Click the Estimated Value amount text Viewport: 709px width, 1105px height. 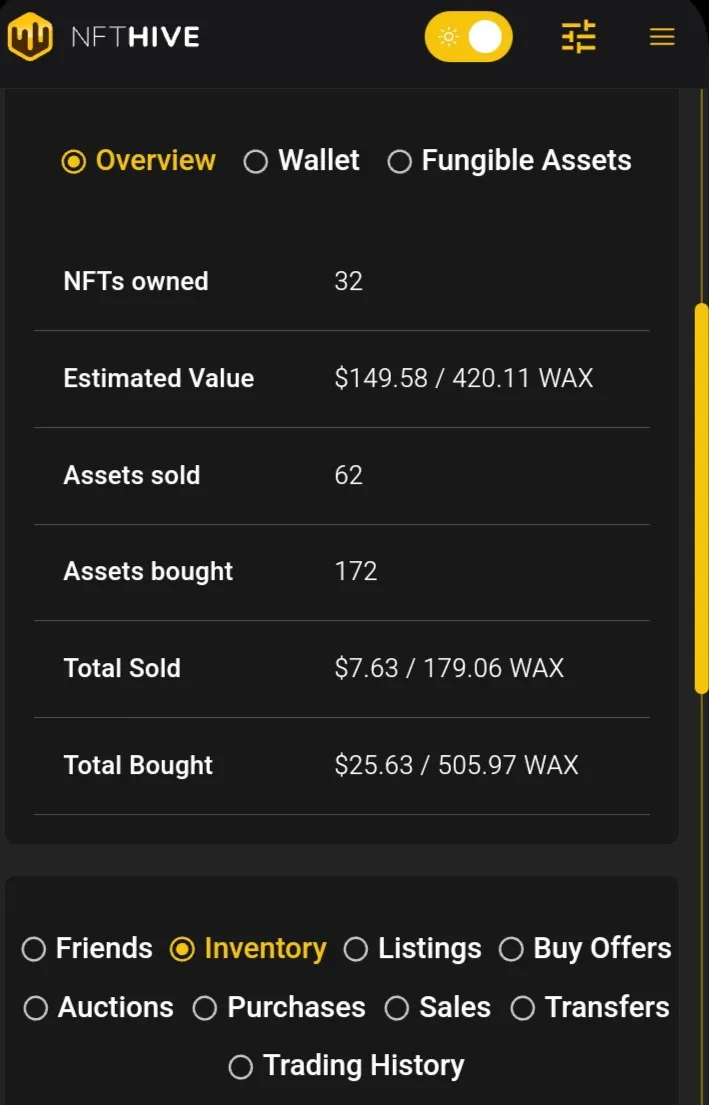coord(464,378)
